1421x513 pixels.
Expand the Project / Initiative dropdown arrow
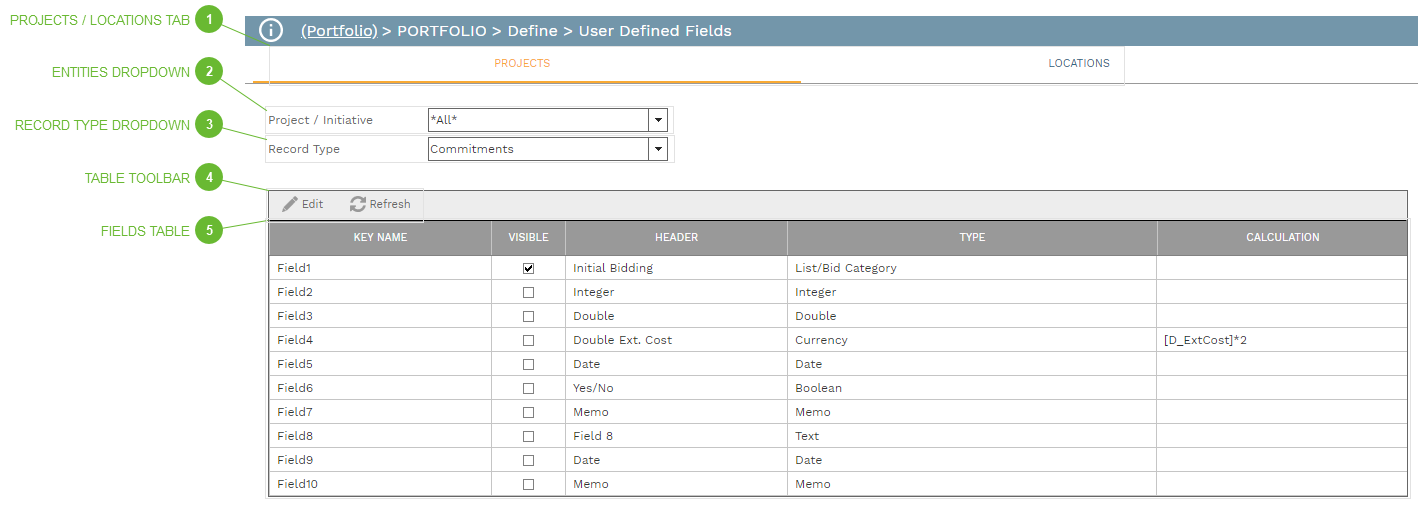click(x=658, y=120)
